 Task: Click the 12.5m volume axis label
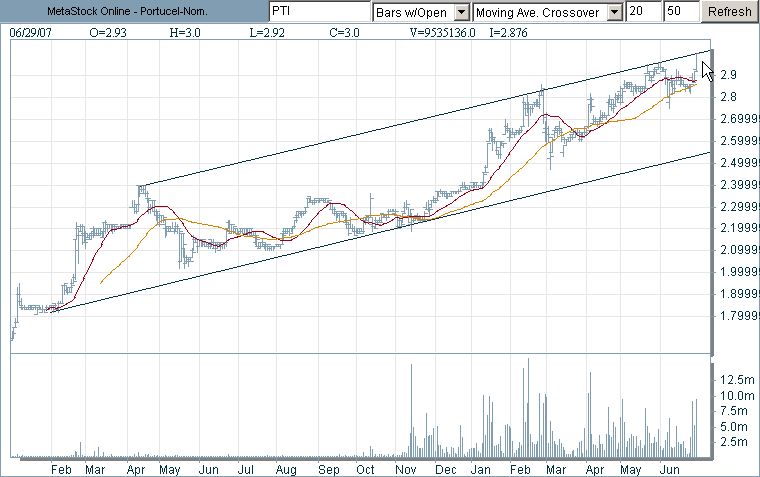click(735, 380)
